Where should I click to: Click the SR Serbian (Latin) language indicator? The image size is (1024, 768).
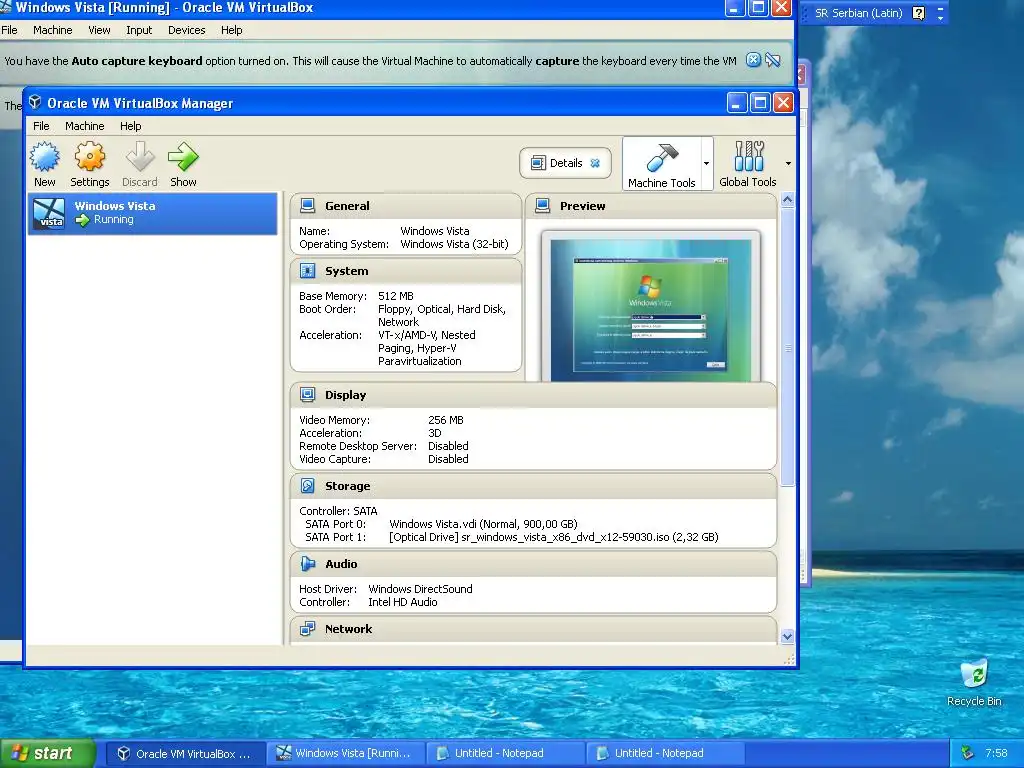pyautogui.click(x=859, y=13)
